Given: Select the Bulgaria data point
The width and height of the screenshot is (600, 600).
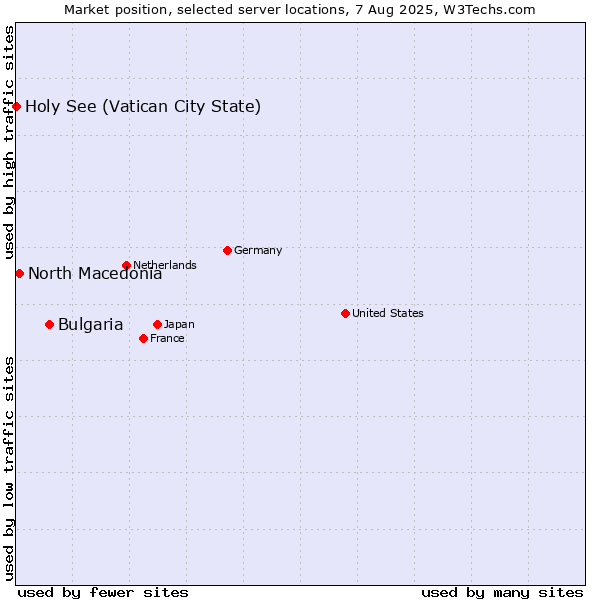Looking at the screenshot, I should click(x=49, y=324).
